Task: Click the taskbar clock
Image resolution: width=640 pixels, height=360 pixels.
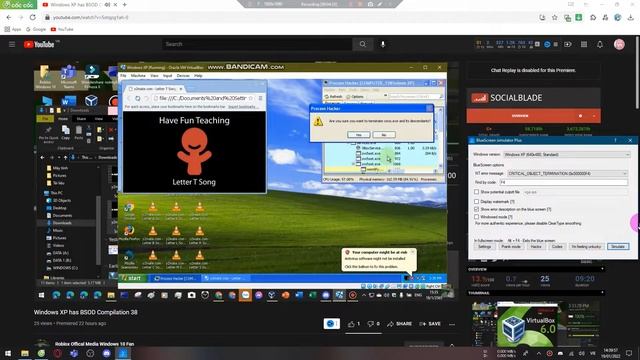Action: pos(610,353)
